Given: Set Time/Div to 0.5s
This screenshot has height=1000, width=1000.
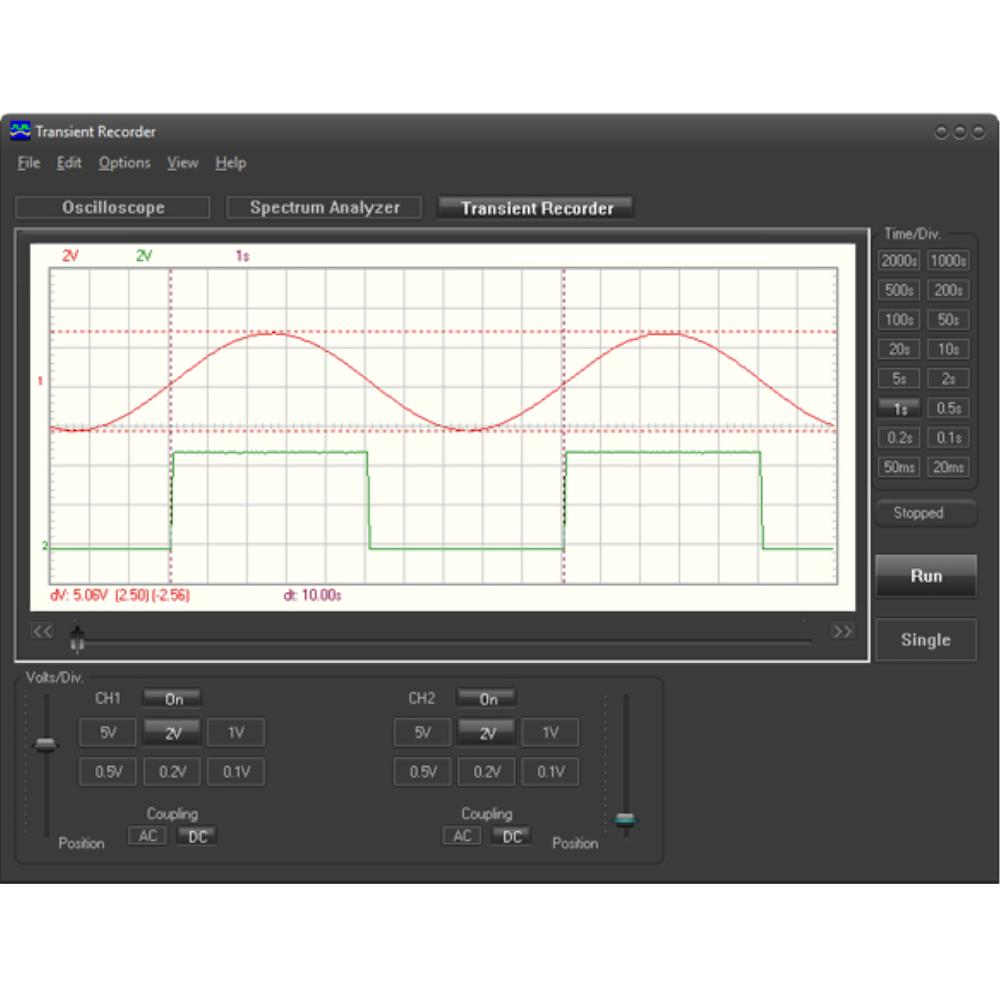Looking at the screenshot, I should (948, 408).
